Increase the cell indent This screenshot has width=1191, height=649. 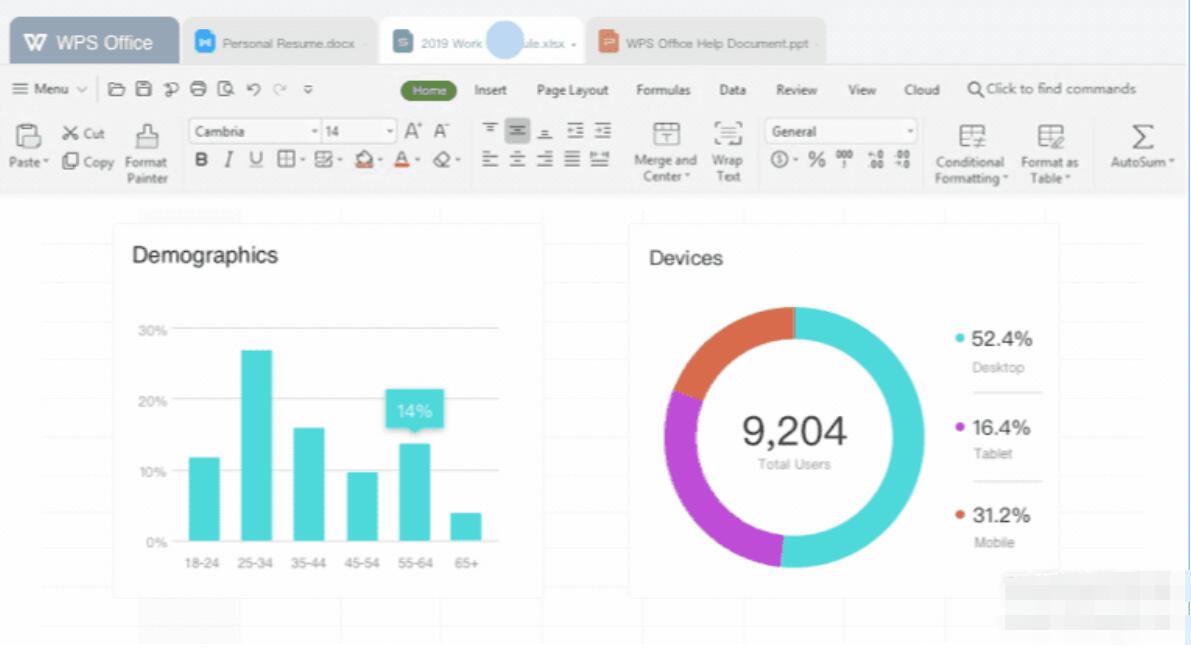point(602,131)
